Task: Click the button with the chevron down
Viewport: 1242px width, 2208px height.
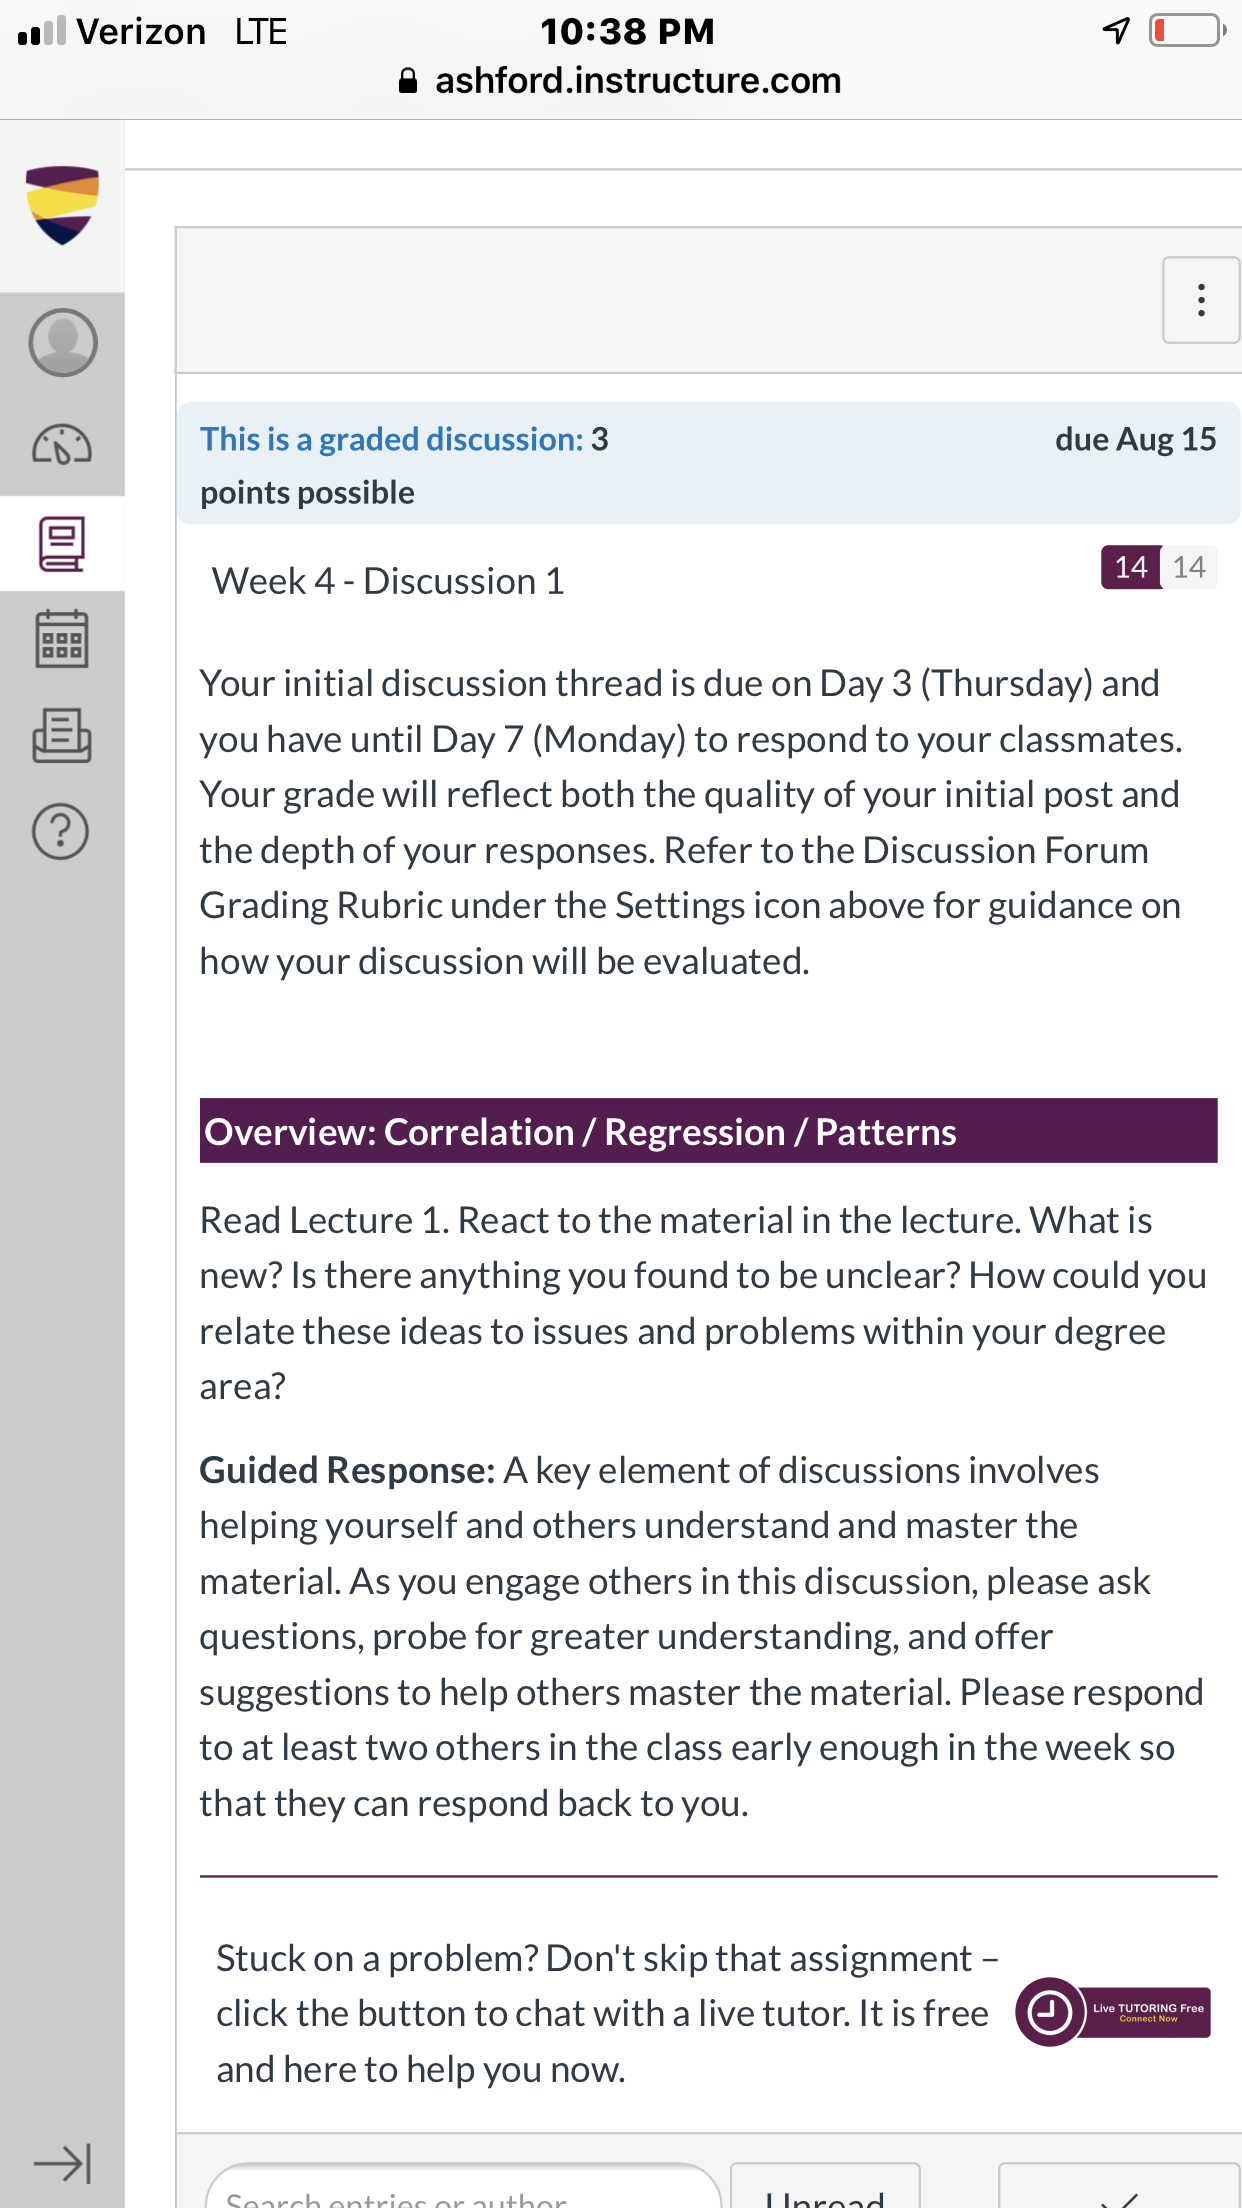Action: coord(1120,2190)
